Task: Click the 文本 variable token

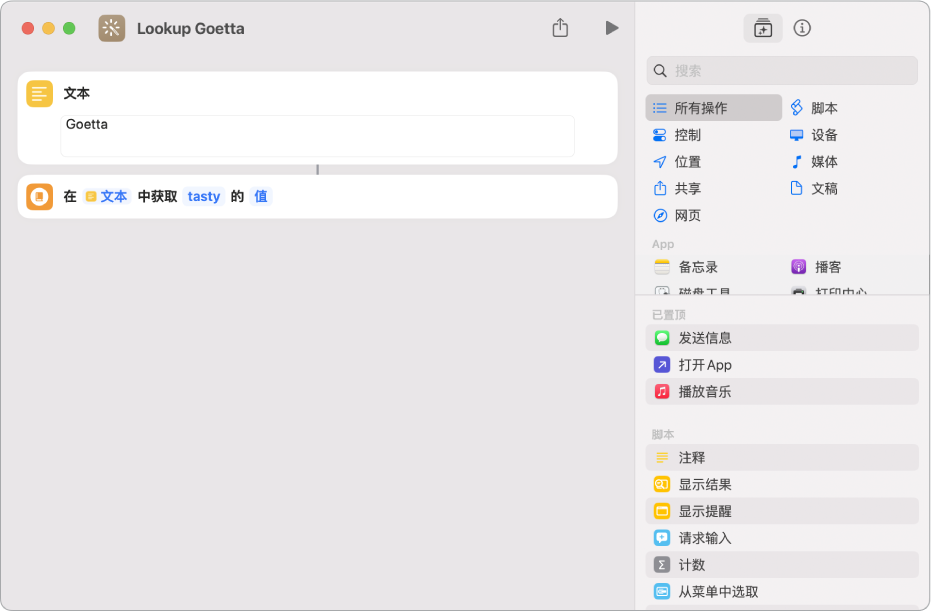Action: (x=107, y=196)
